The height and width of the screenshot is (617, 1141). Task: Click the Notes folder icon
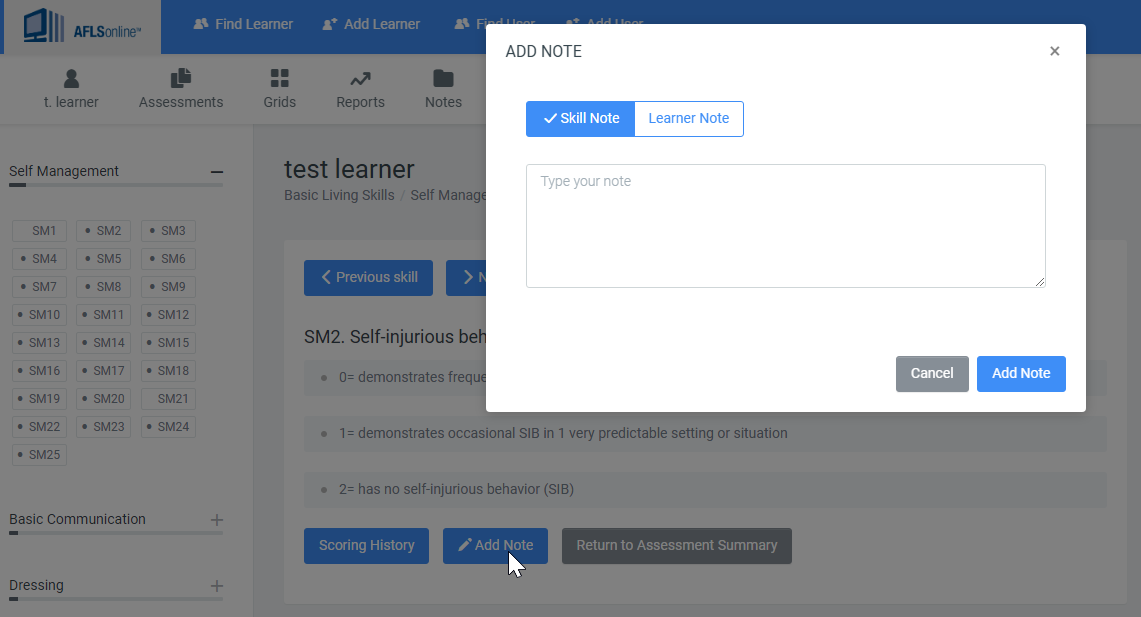[x=443, y=77]
